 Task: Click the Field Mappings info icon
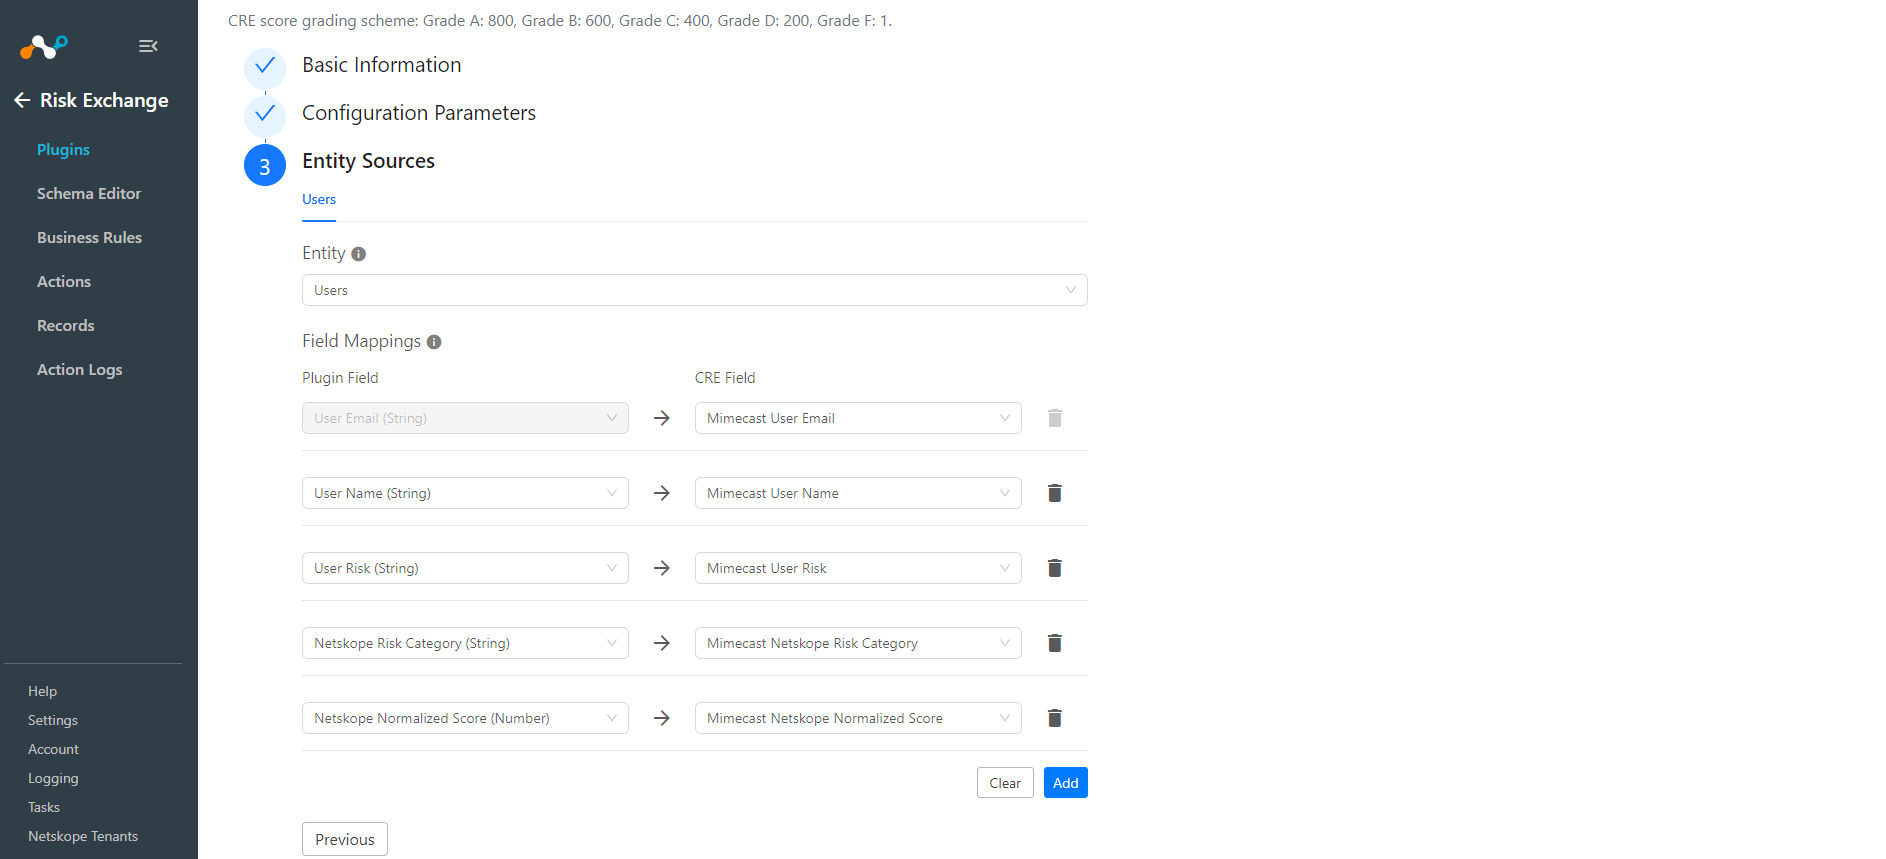434,342
